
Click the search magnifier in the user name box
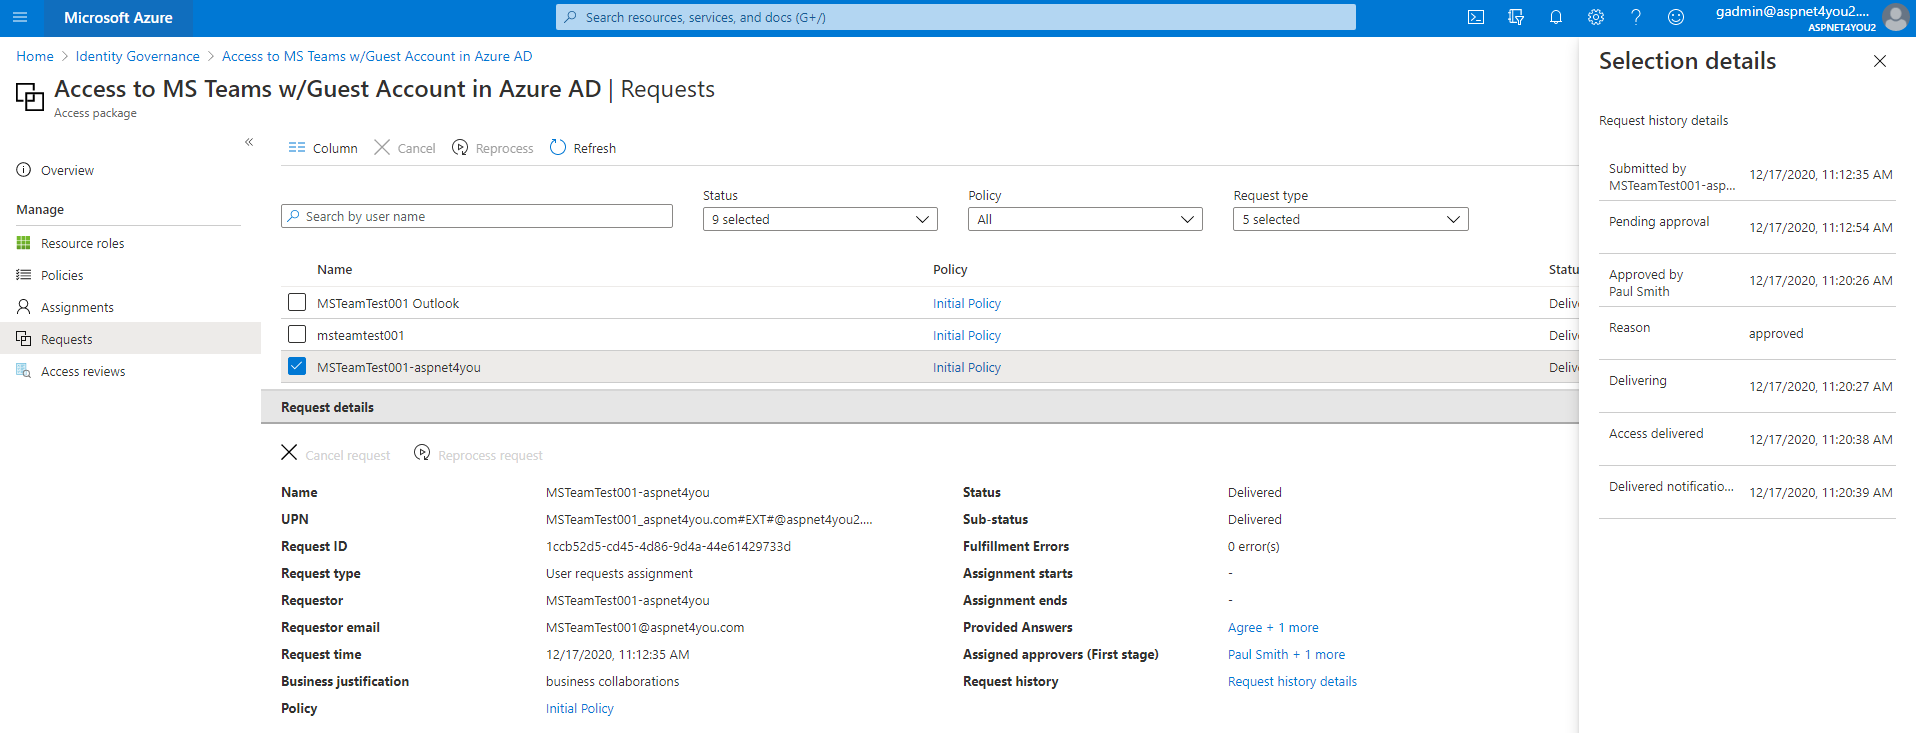(293, 216)
